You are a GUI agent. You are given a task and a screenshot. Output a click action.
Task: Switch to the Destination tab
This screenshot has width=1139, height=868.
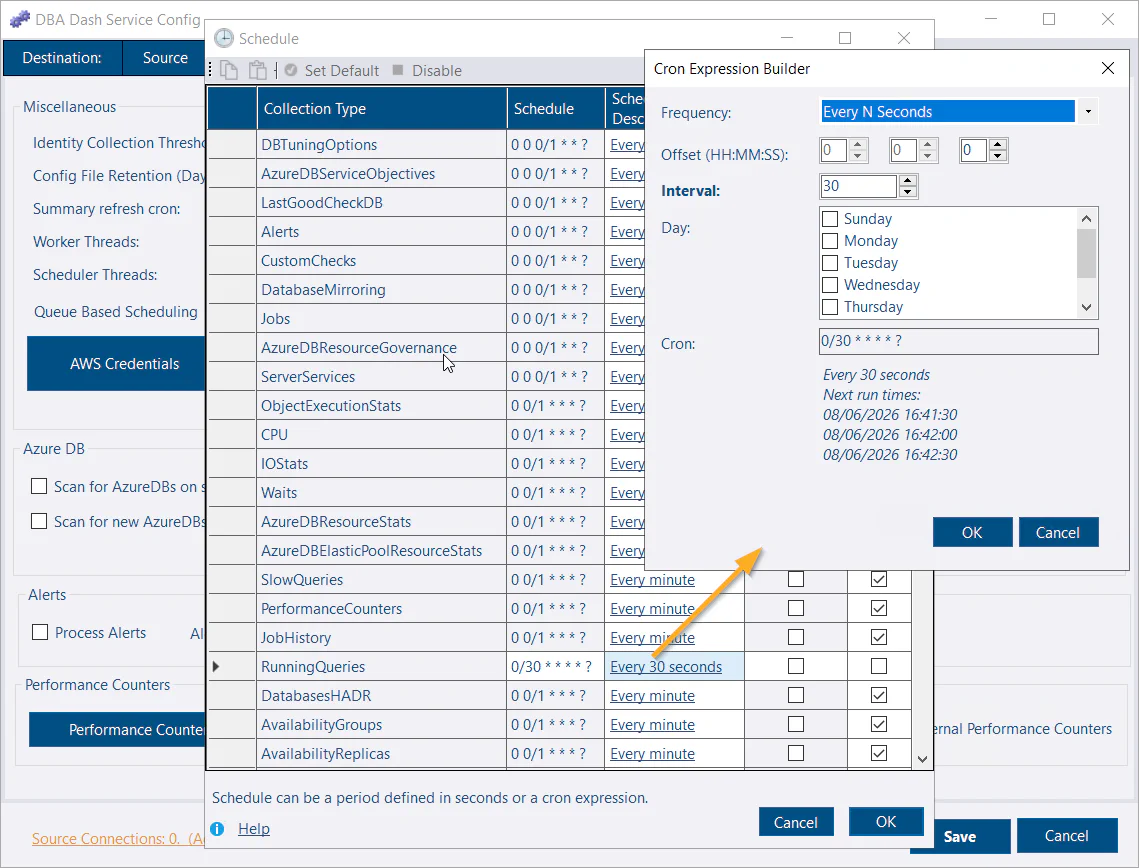[62, 58]
